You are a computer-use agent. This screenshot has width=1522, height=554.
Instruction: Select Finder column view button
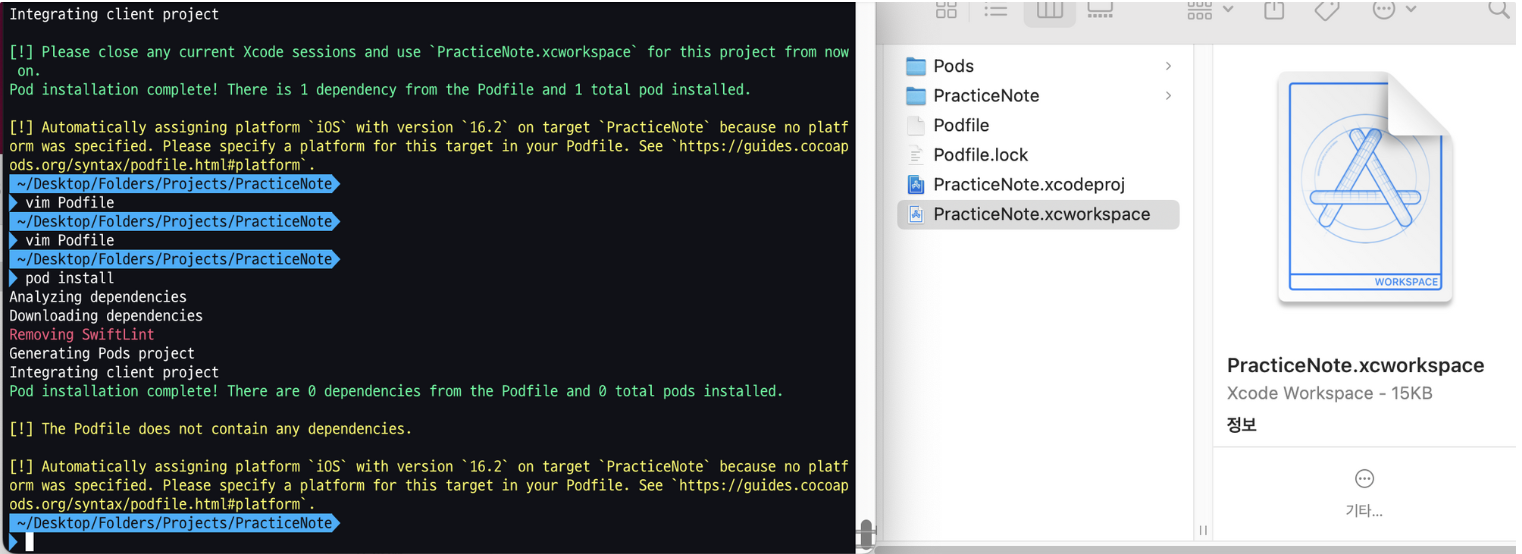point(1049,9)
